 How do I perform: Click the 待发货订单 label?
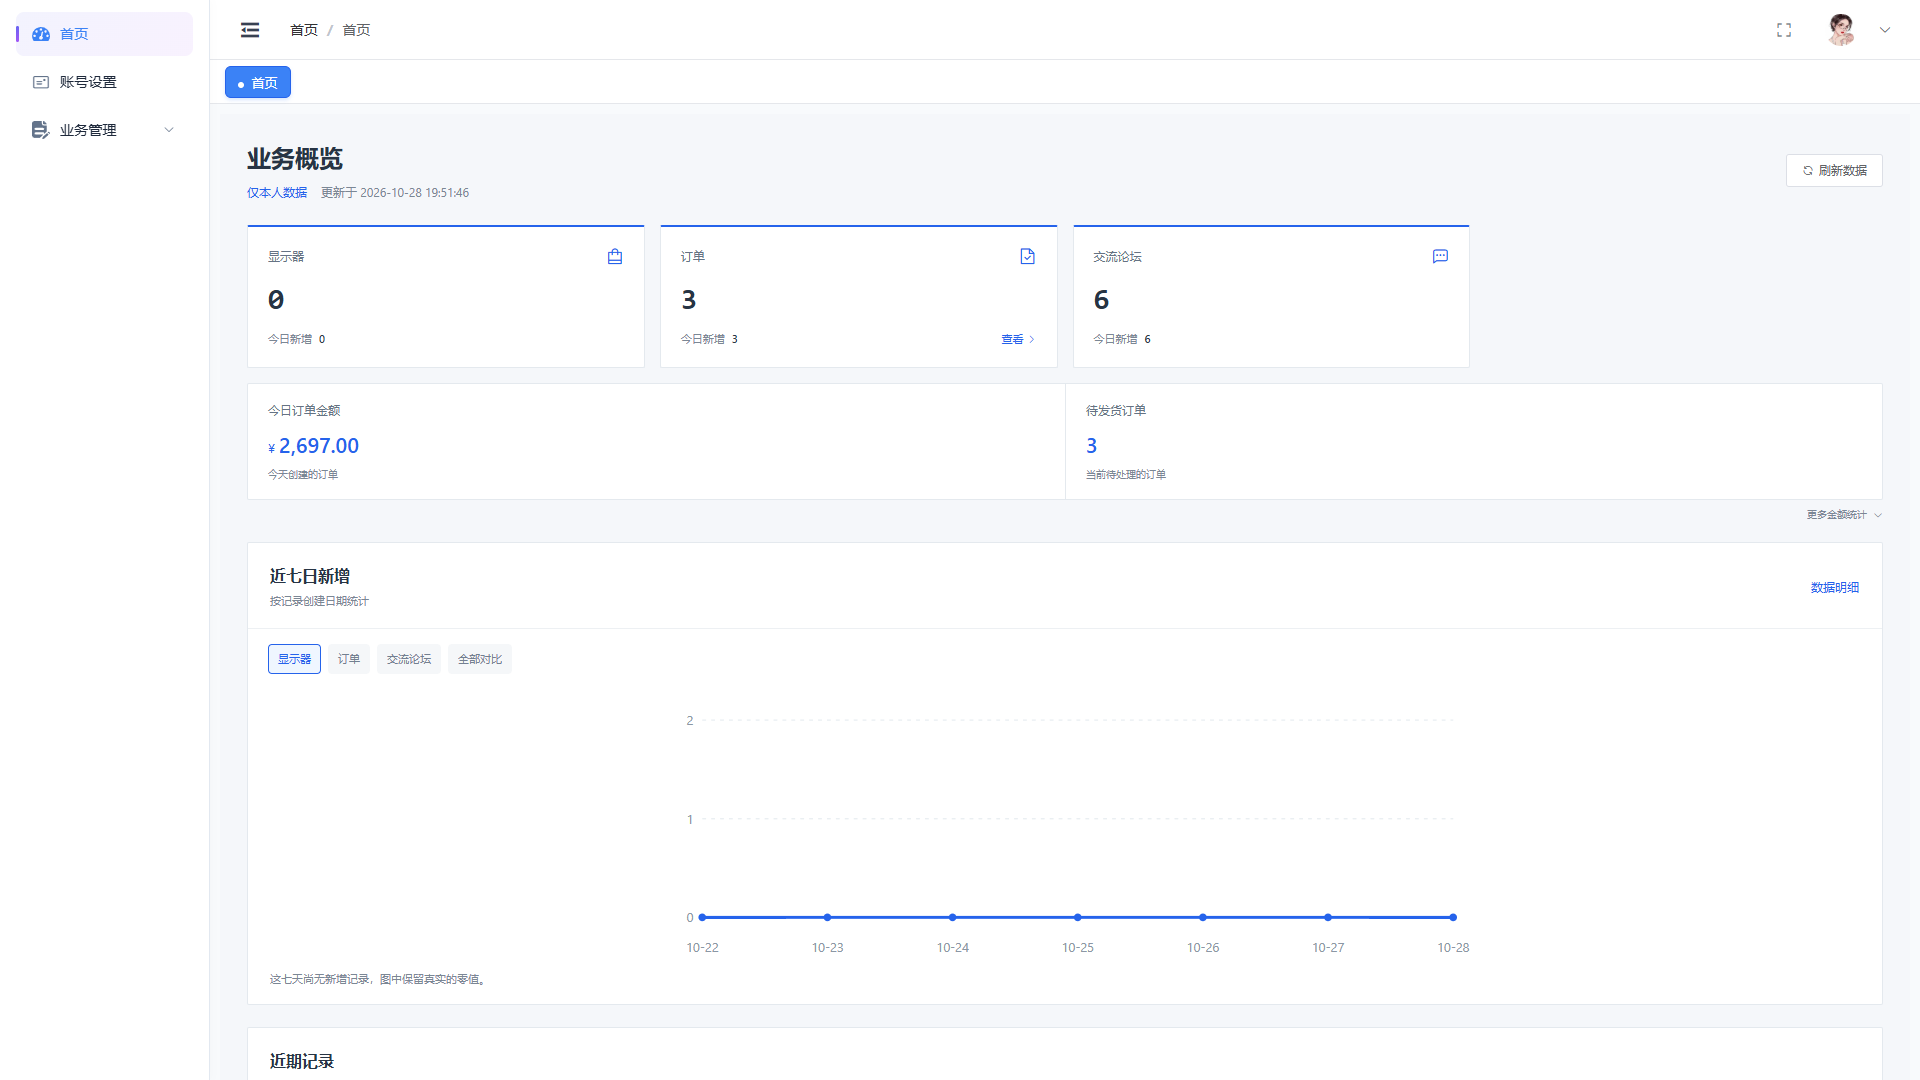click(1116, 411)
